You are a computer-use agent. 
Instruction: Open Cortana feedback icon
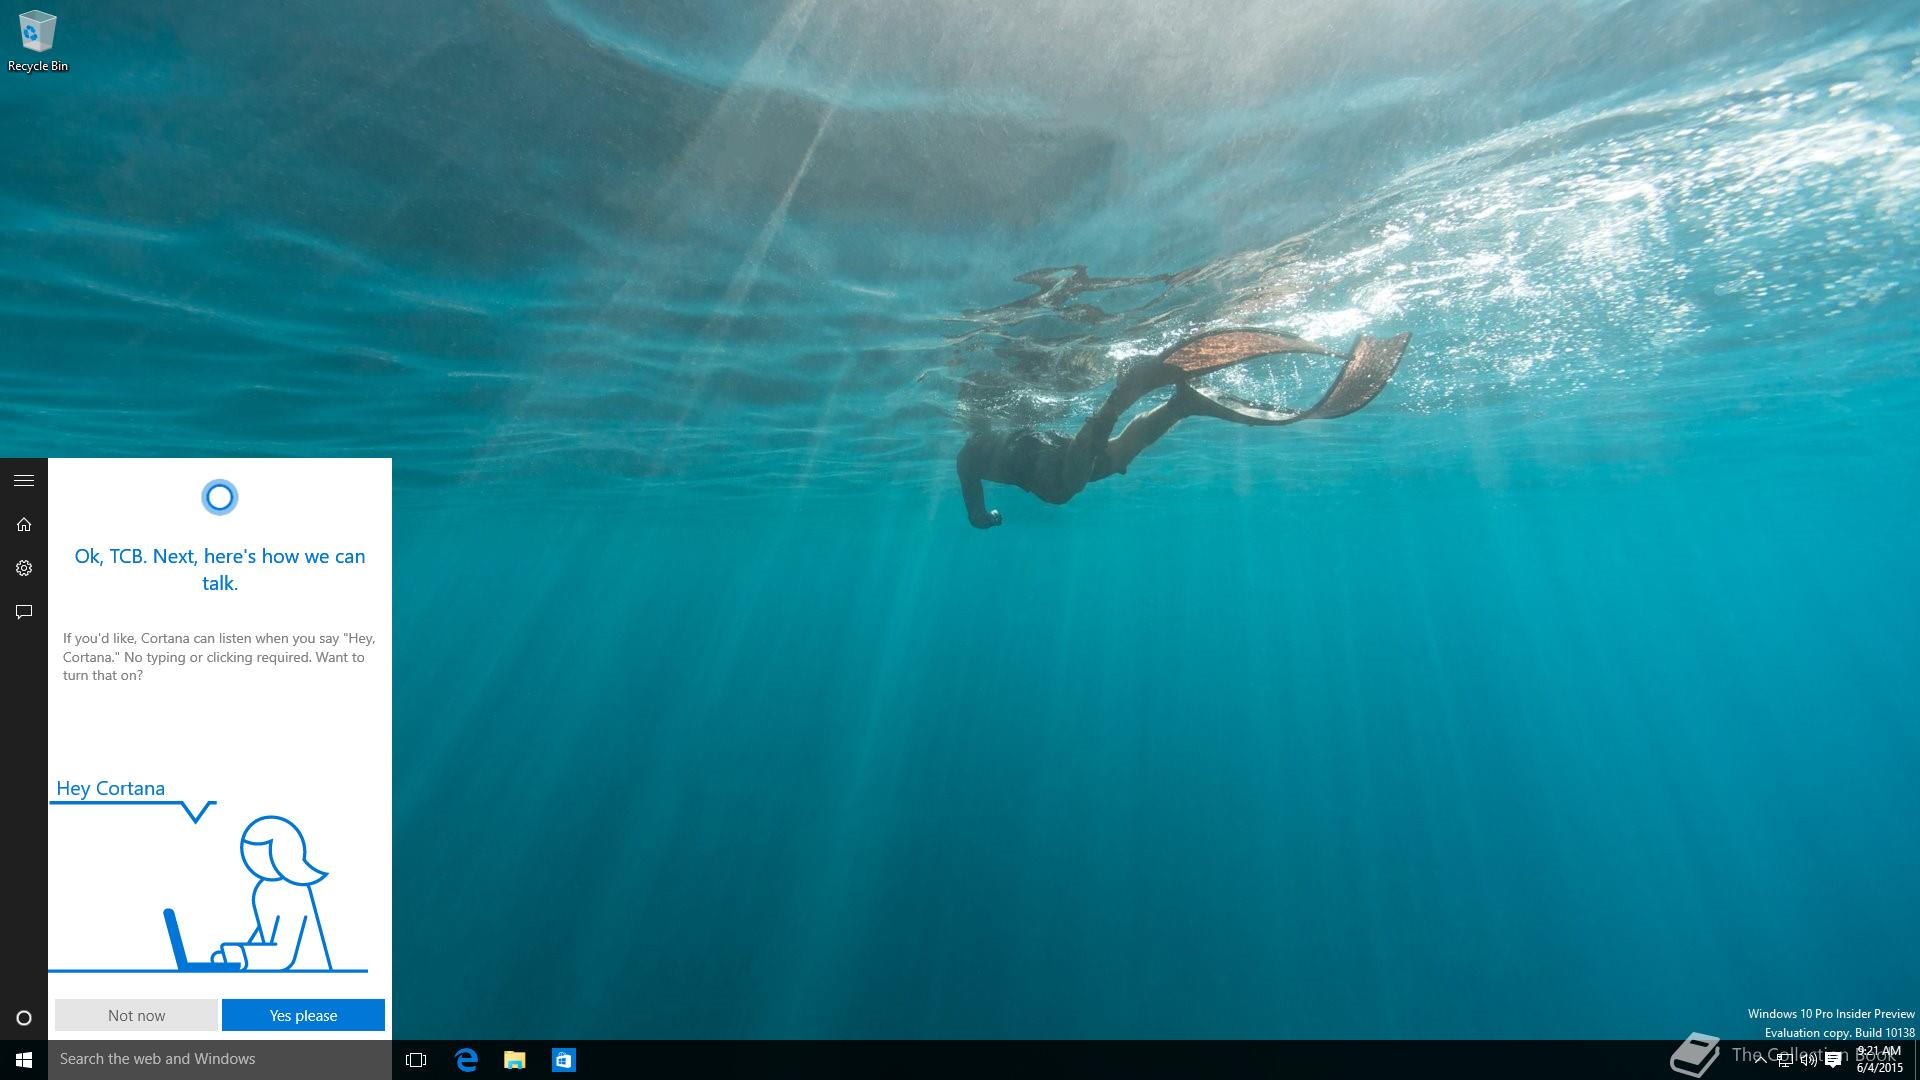coord(24,612)
